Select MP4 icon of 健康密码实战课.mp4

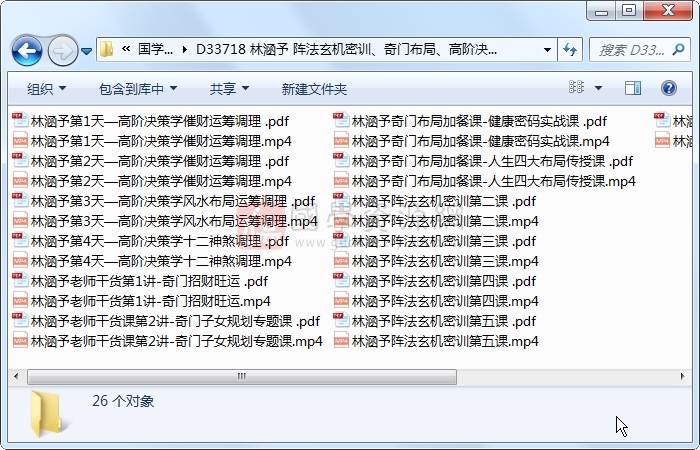[x=341, y=141]
